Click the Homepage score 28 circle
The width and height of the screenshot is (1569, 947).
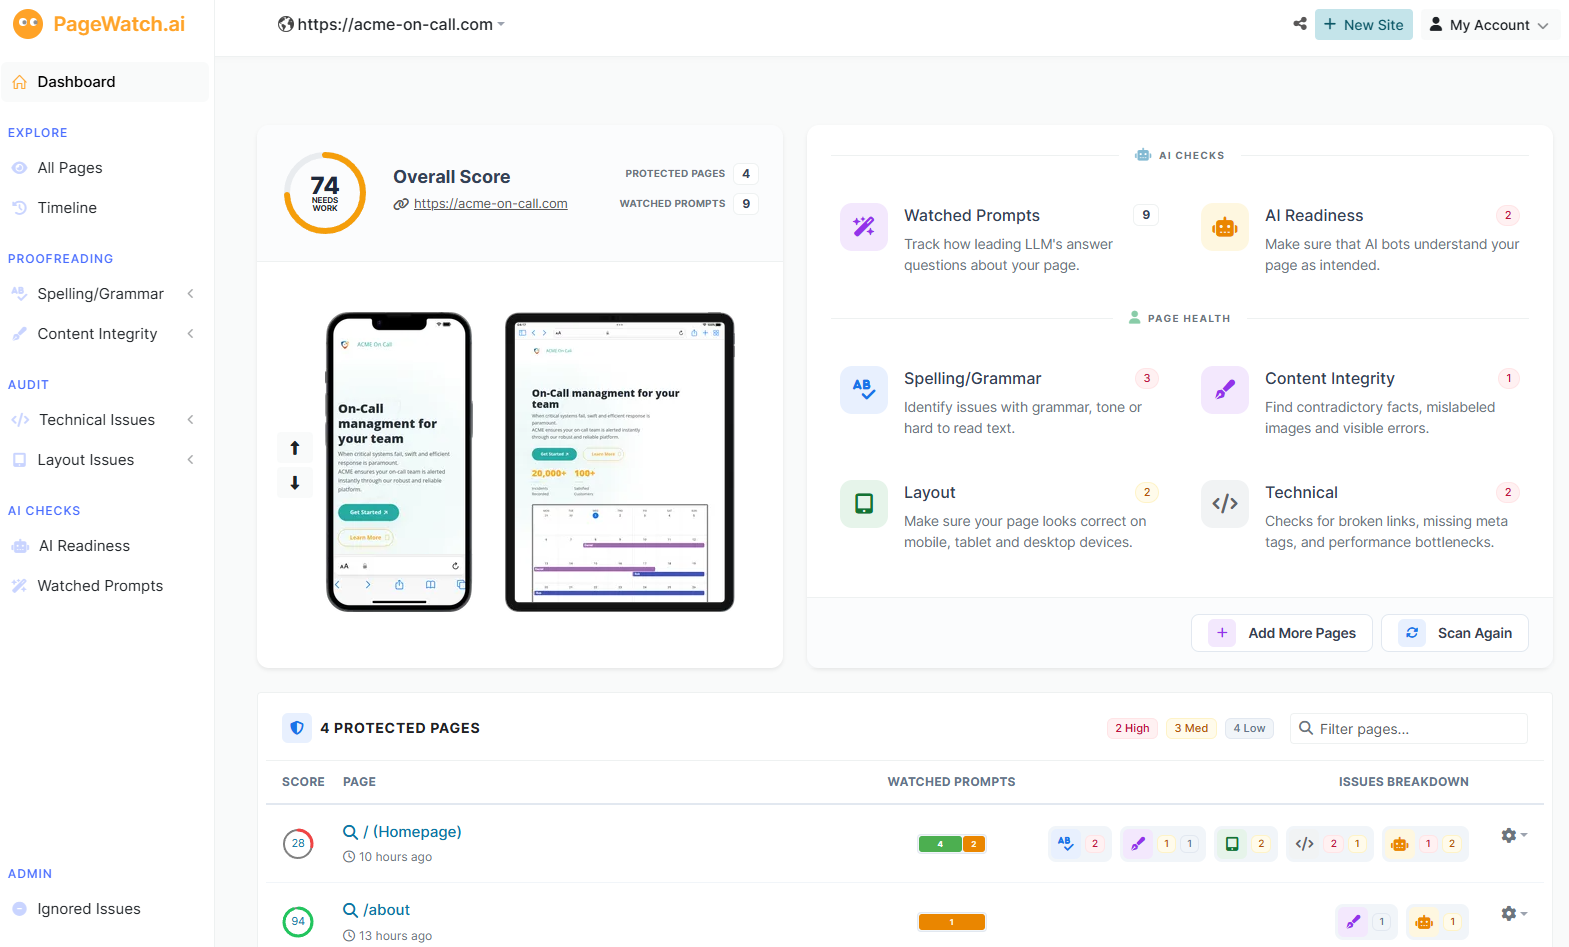pos(298,843)
